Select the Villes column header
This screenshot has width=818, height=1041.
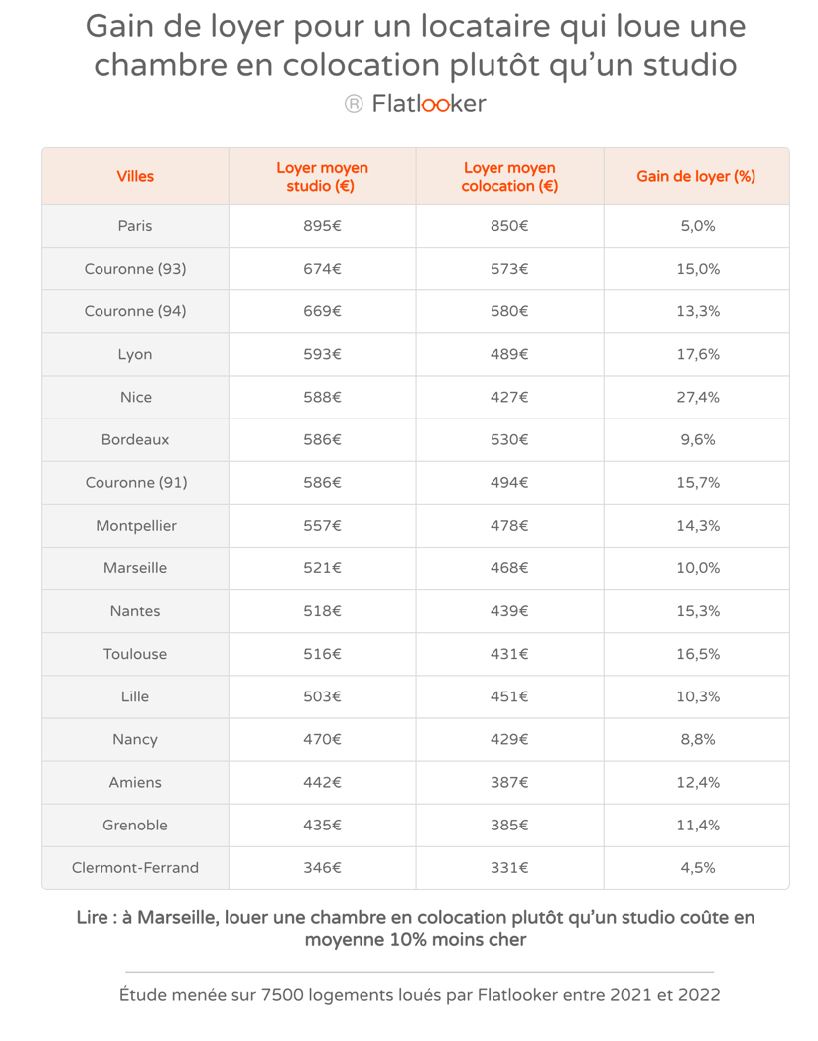coord(135,176)
